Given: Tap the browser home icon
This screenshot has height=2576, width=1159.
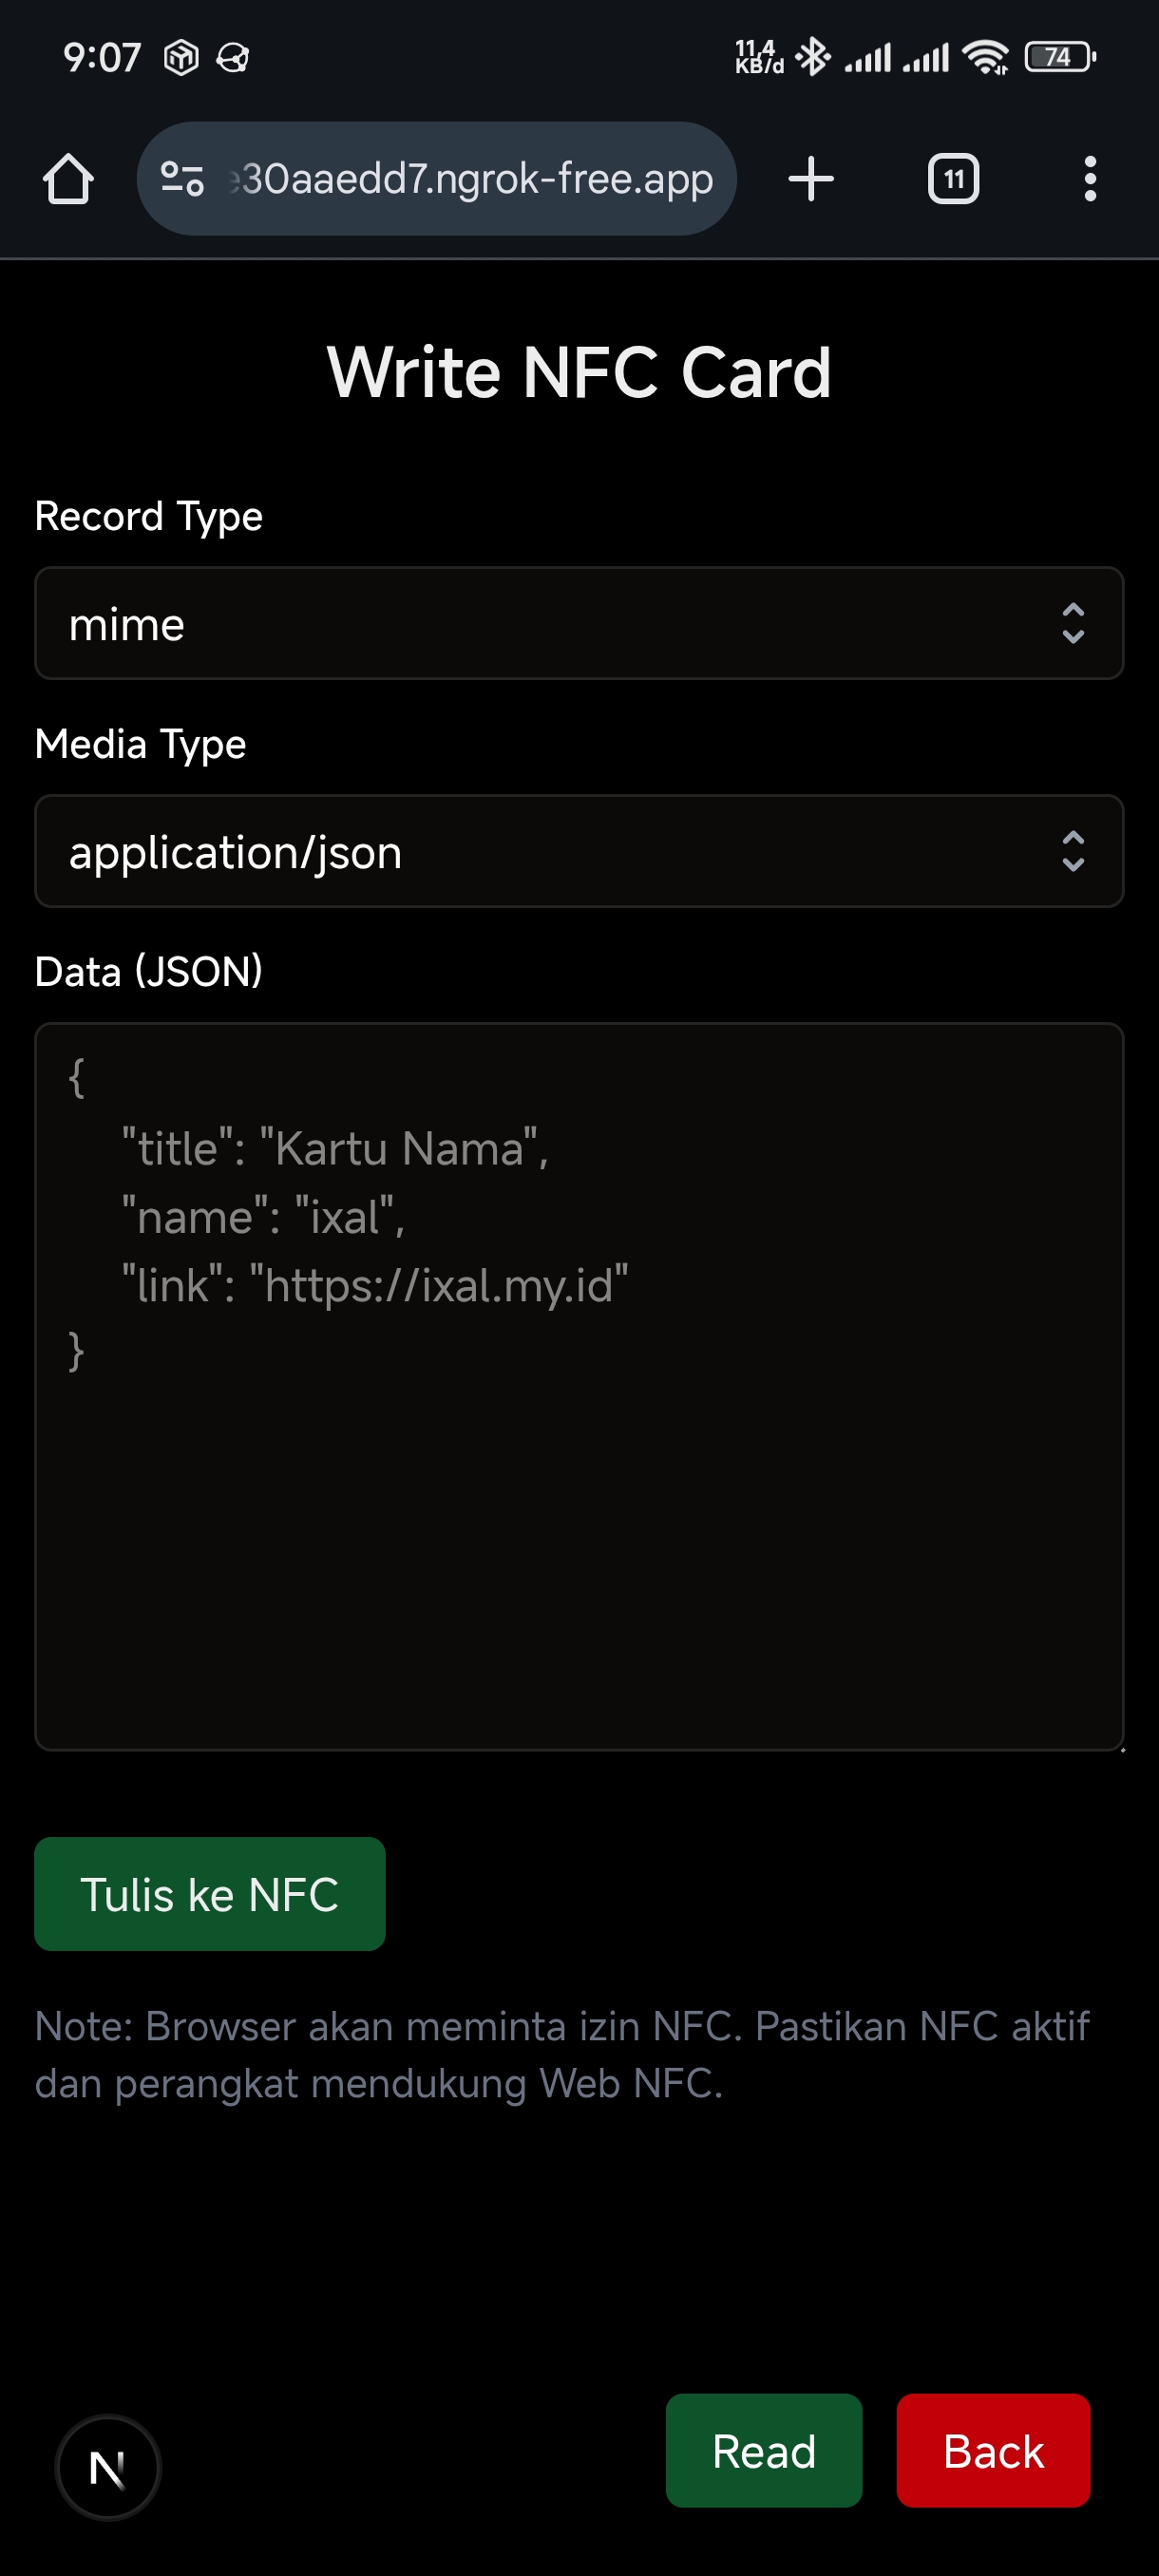Looking at the screenshot, I should 68,179.
